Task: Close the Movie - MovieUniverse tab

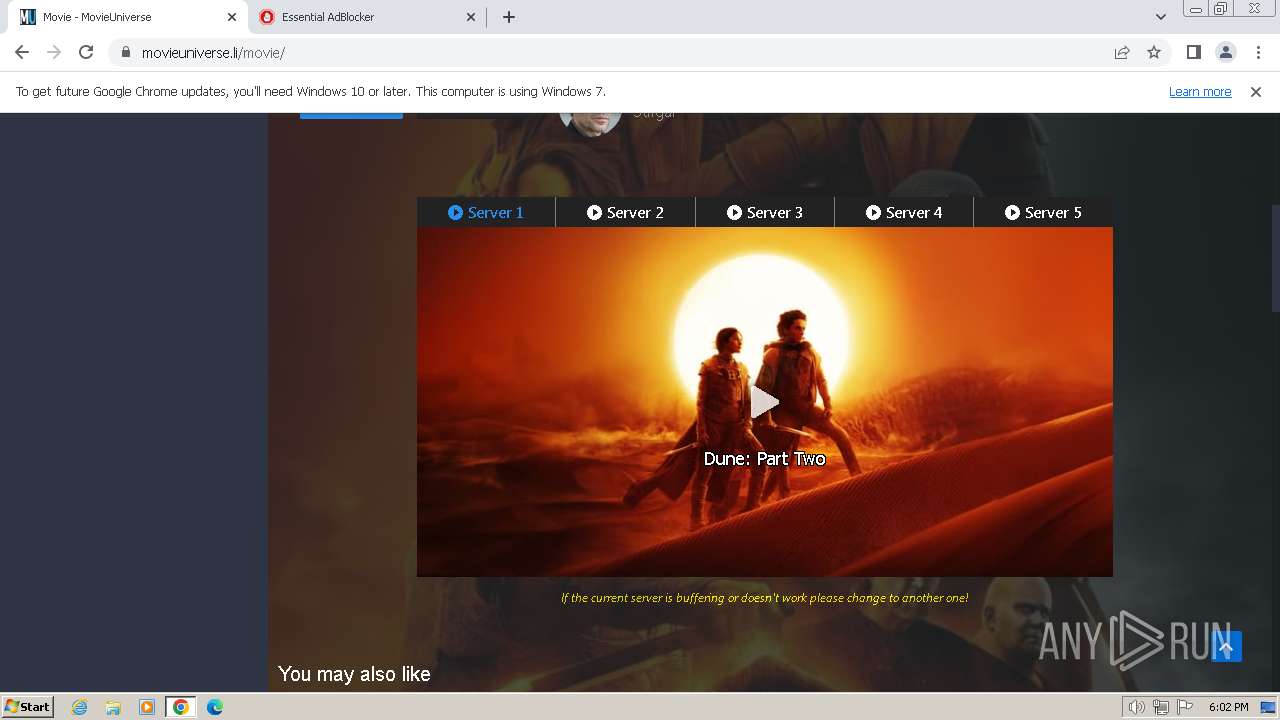Action: (x=232, y=17)
